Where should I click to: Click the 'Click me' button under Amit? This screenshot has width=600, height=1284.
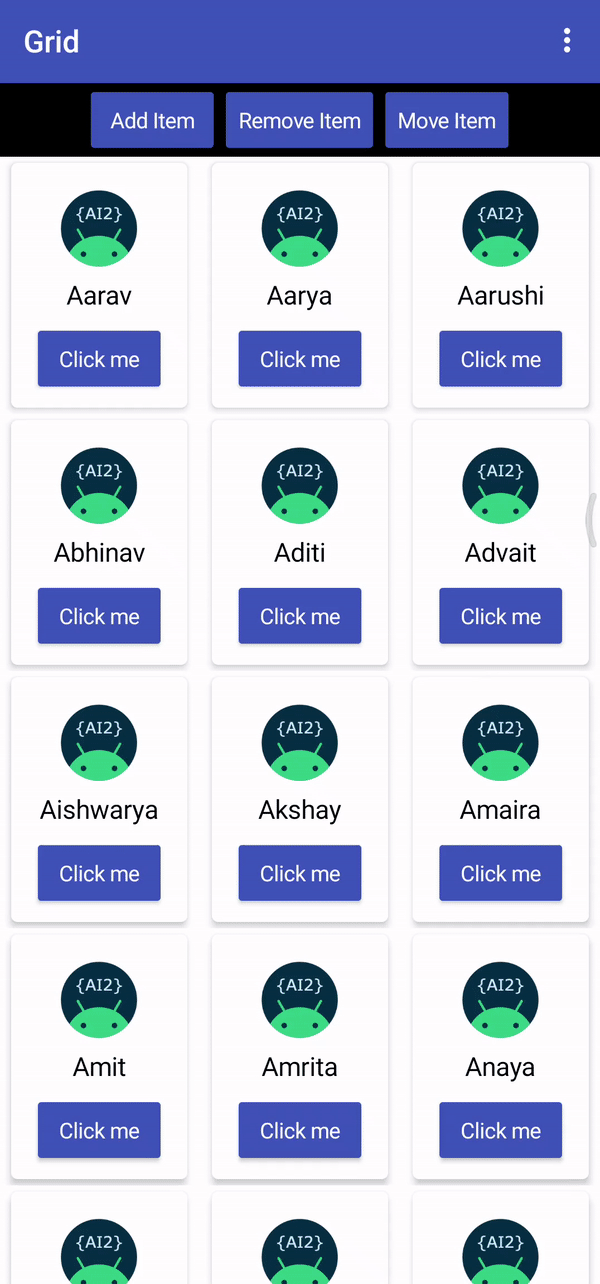pos(99,1130)
